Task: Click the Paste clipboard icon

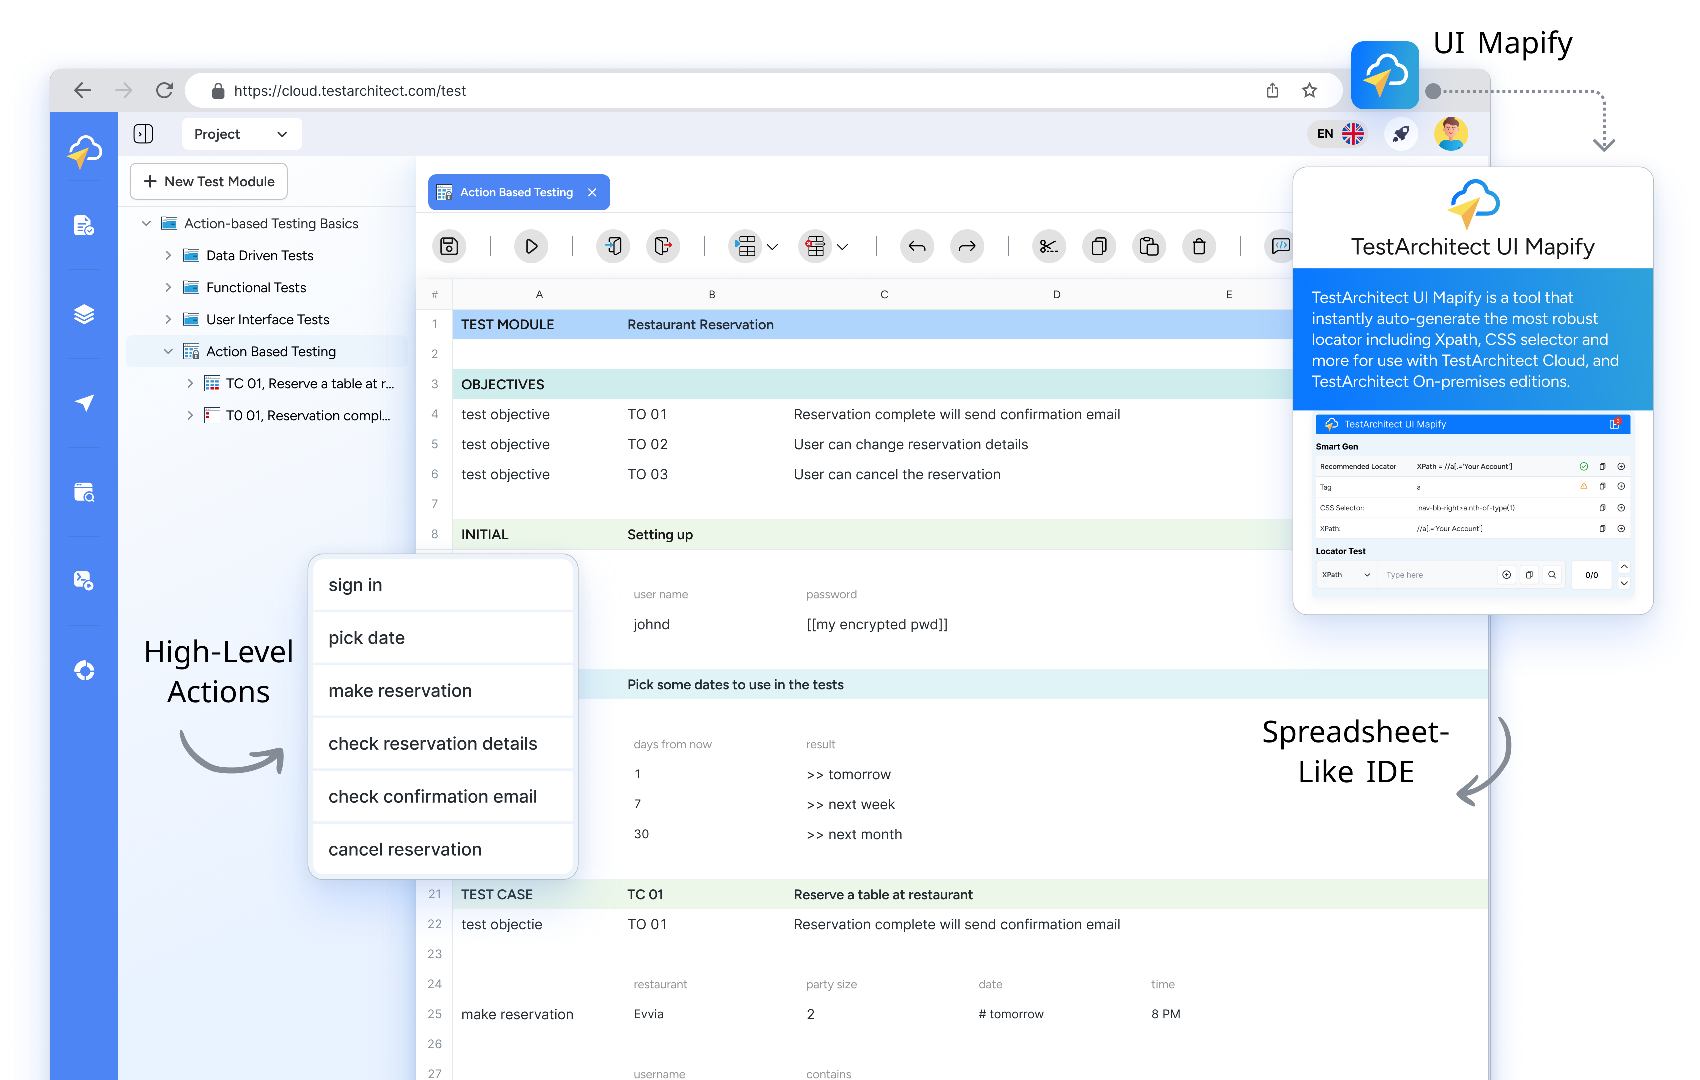Action: coord(1149,246)
